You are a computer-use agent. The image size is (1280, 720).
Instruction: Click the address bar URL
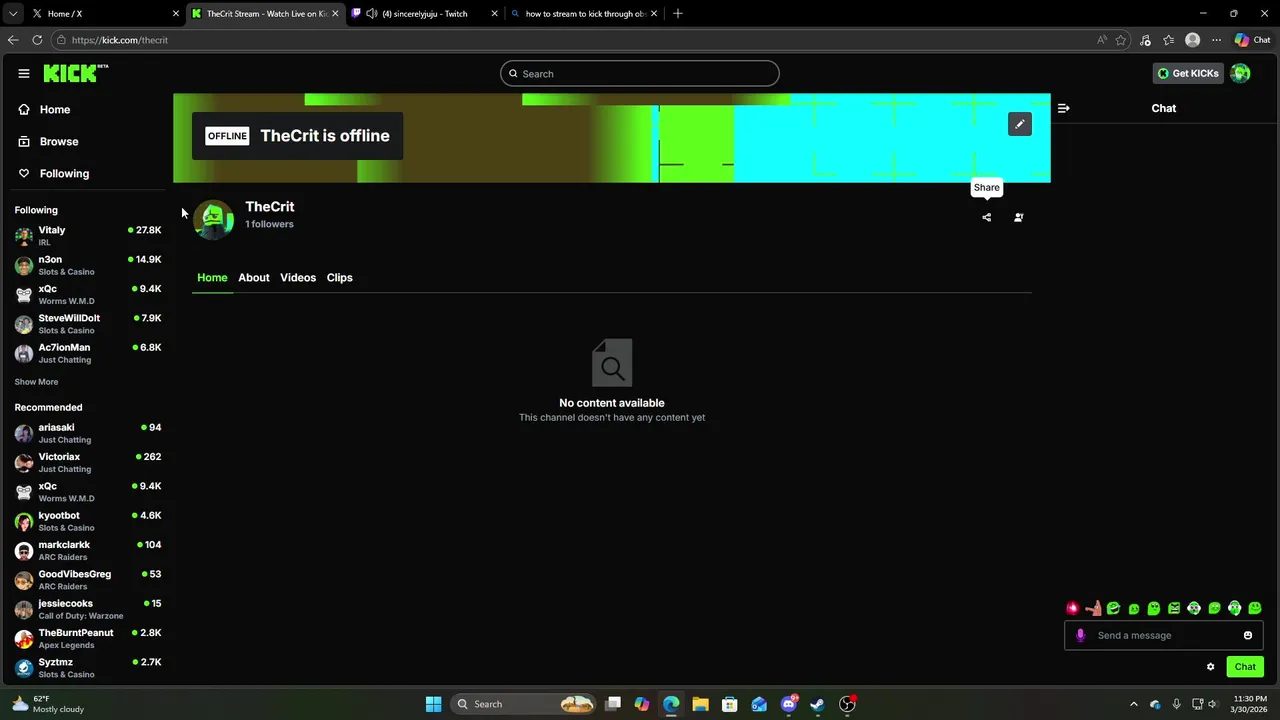pyautogui.click(x=120, y=40)
